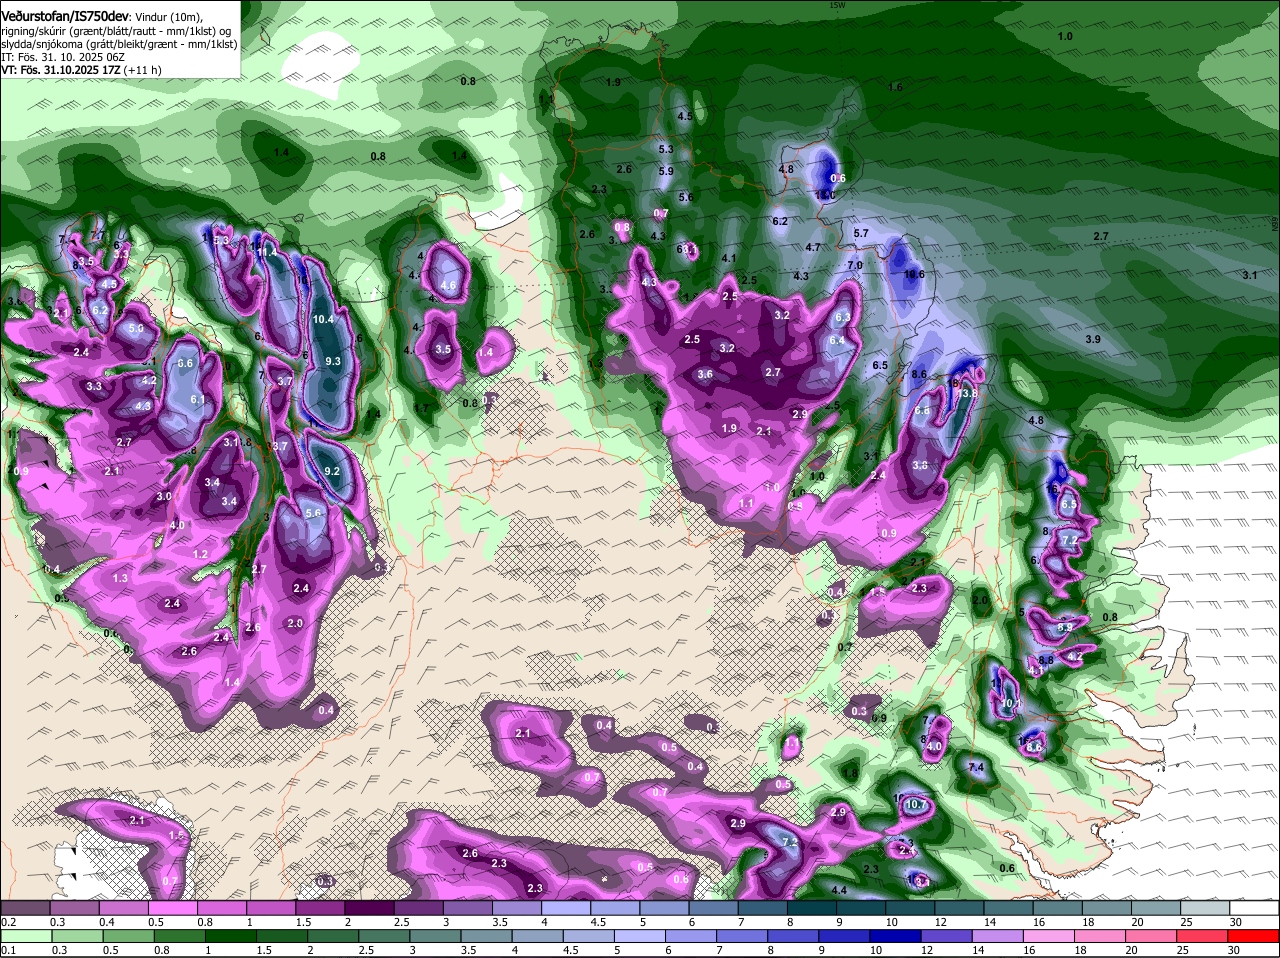Click the 10.4 precipitation value on the map

pyautogui.click(x=323, y=320)
